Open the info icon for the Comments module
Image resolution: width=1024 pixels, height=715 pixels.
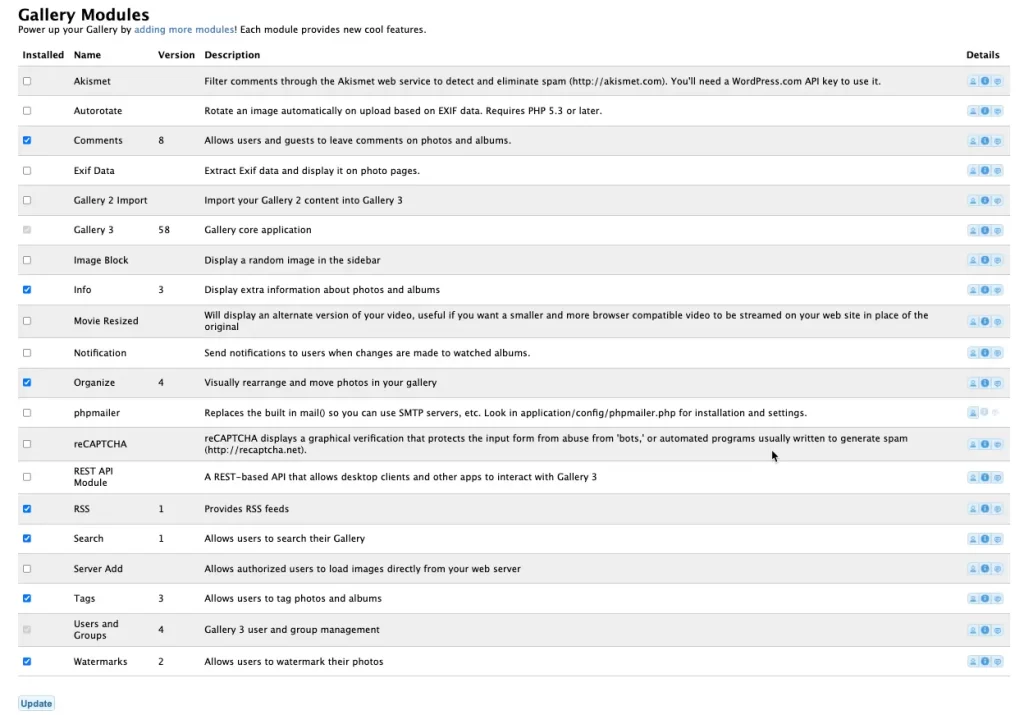click(x=985, y=141)
